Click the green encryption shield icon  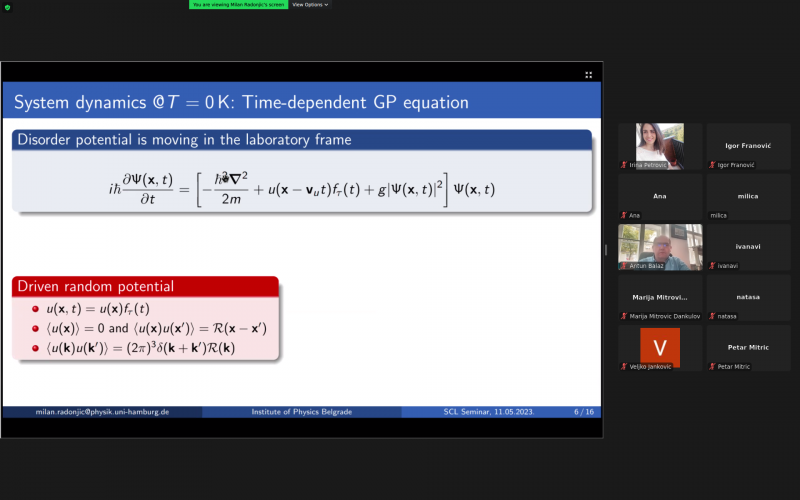pyautogui.click(x=7, y=7)
